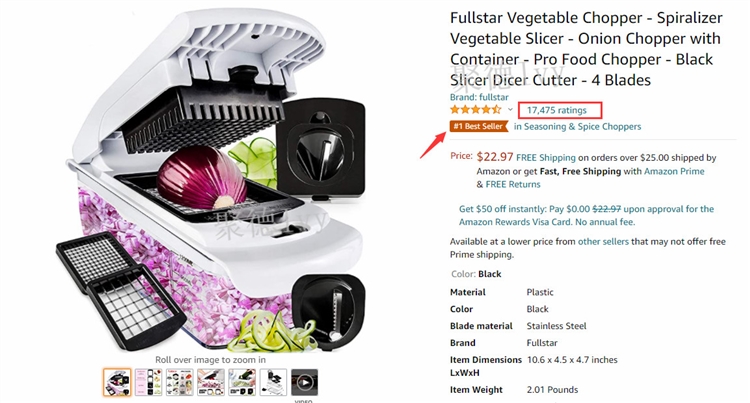Show the fourth onion chopping thumbnail
The width and height of the screenshot is (750, 403).
[x=210, y=382]
